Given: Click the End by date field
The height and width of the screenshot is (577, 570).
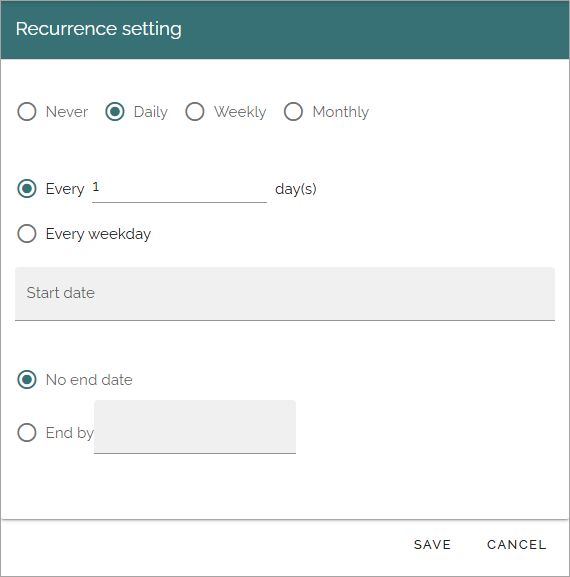Looking at the screenshot, I should pyautogui.click(x=195, y=427).
